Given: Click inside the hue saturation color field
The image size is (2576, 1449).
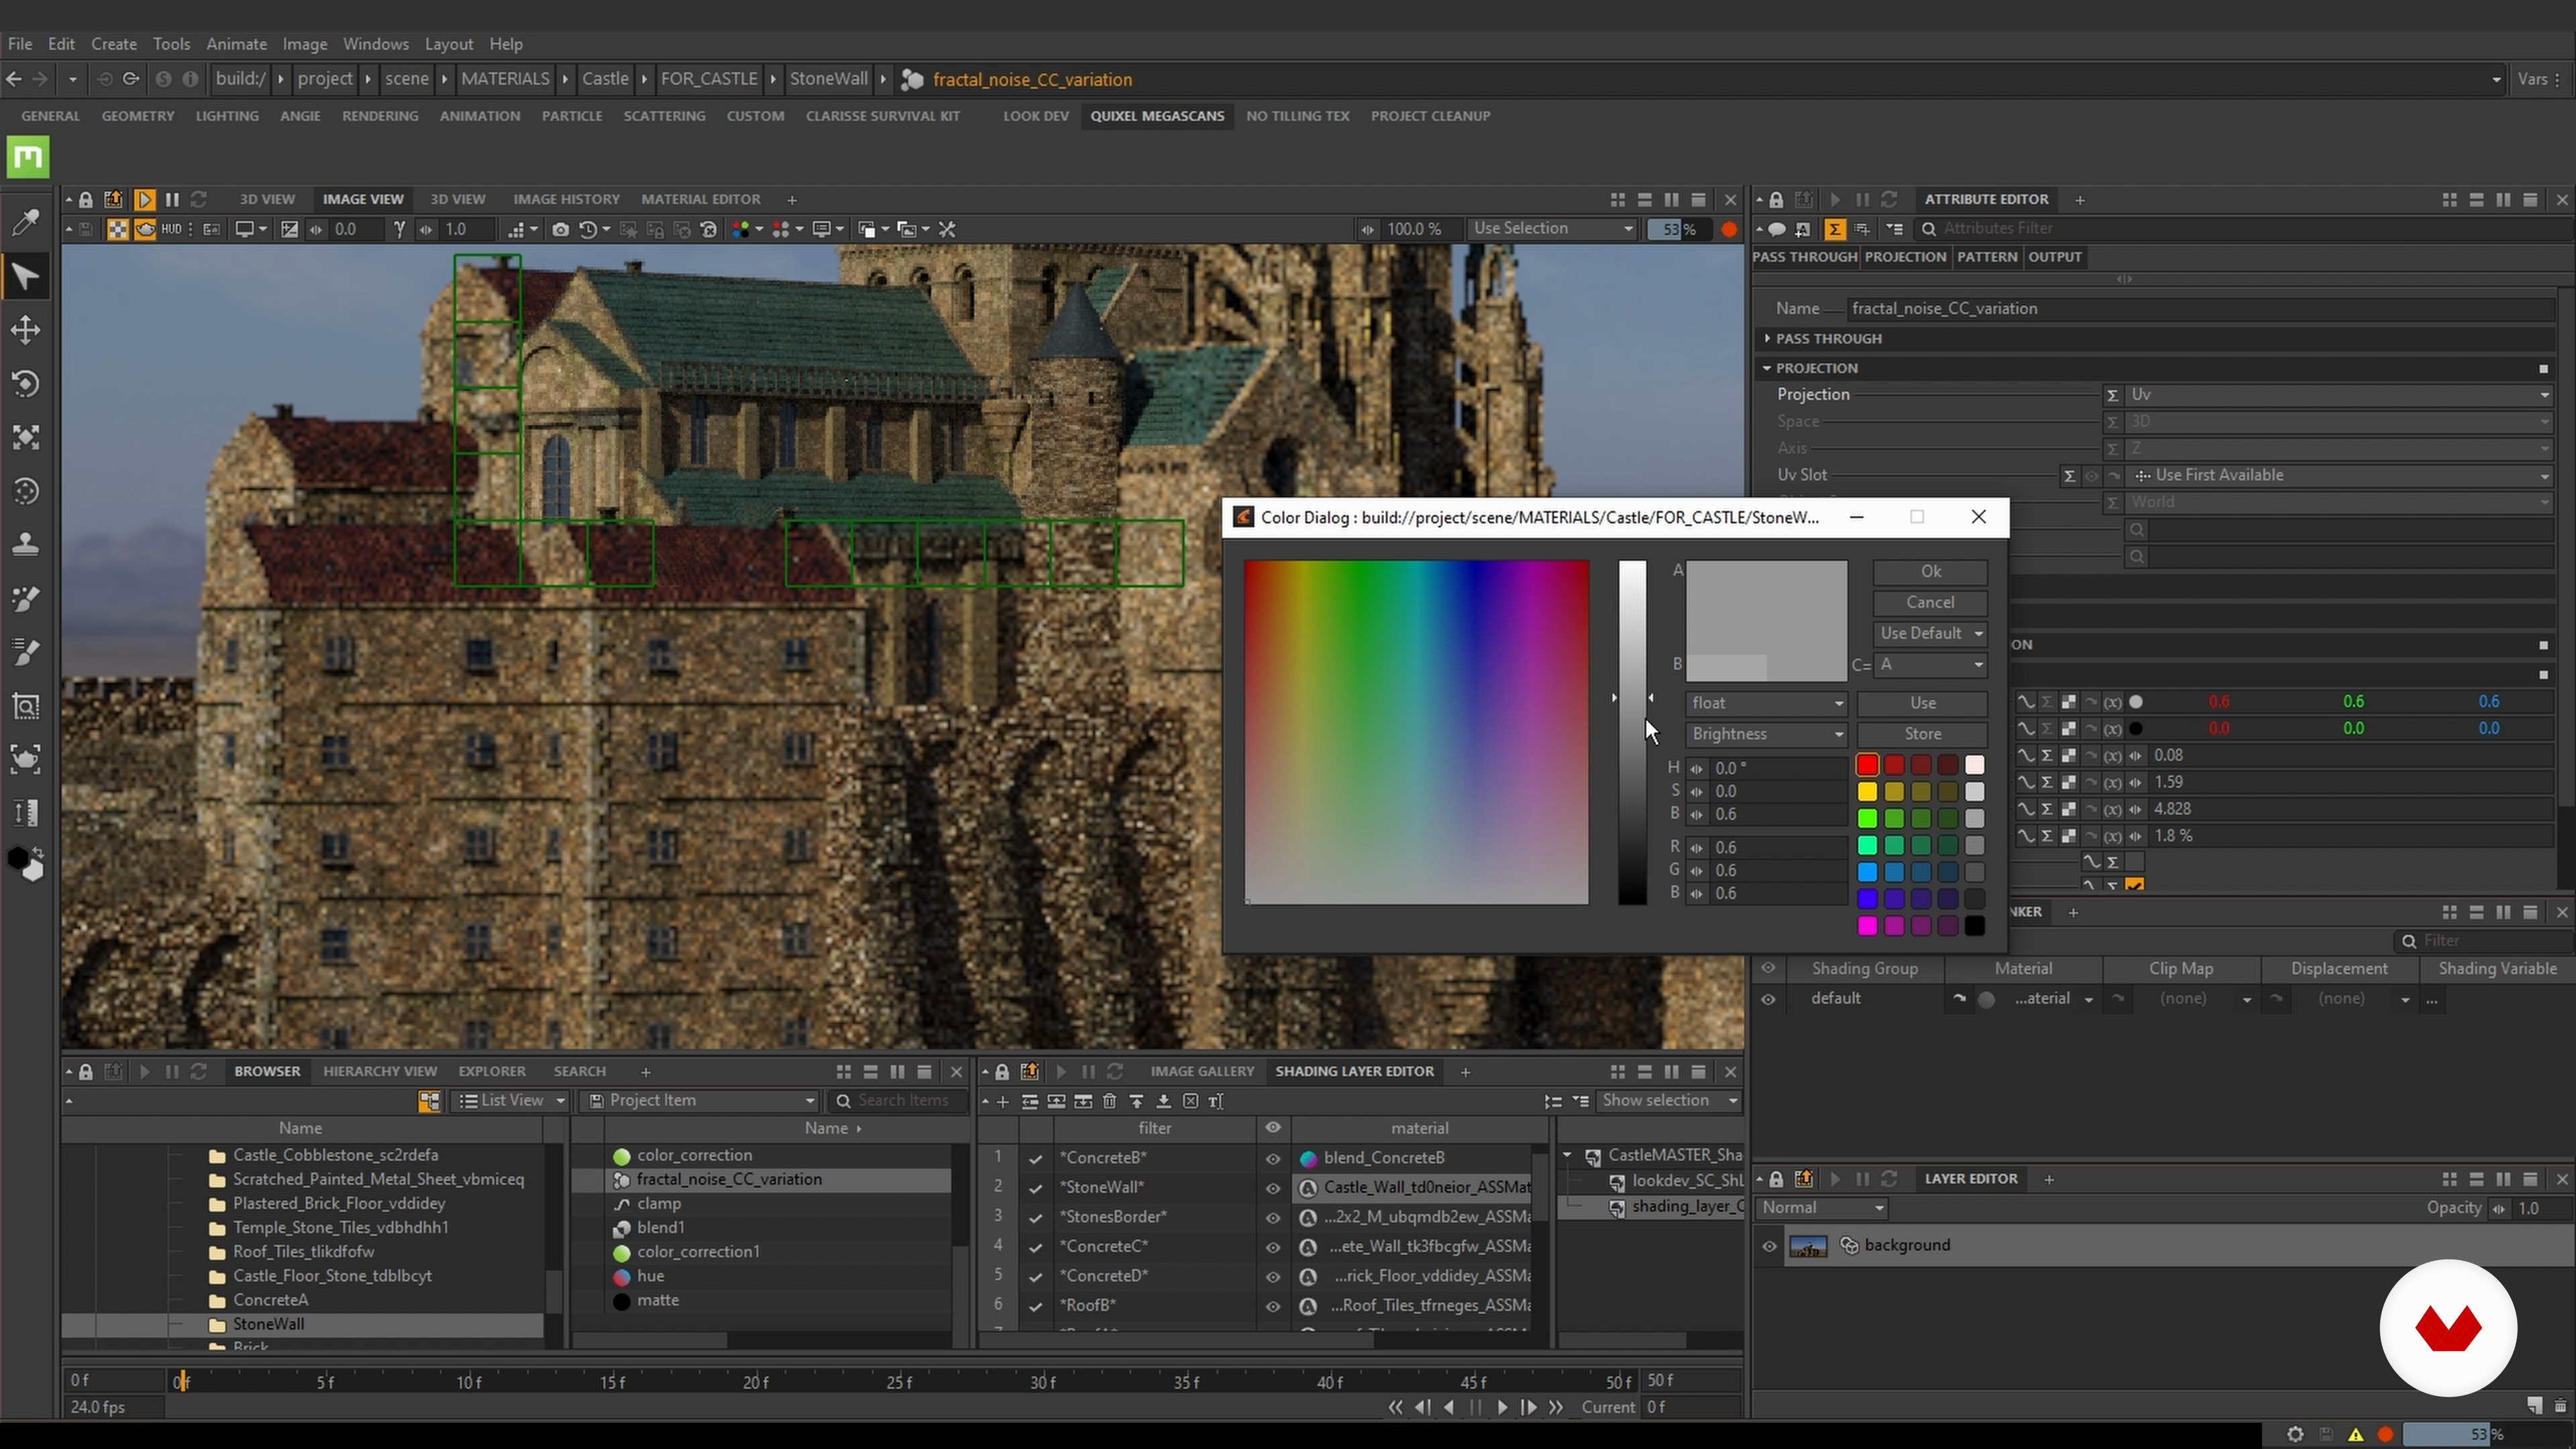Looking at the screenshot, I should click(1416, 732).
